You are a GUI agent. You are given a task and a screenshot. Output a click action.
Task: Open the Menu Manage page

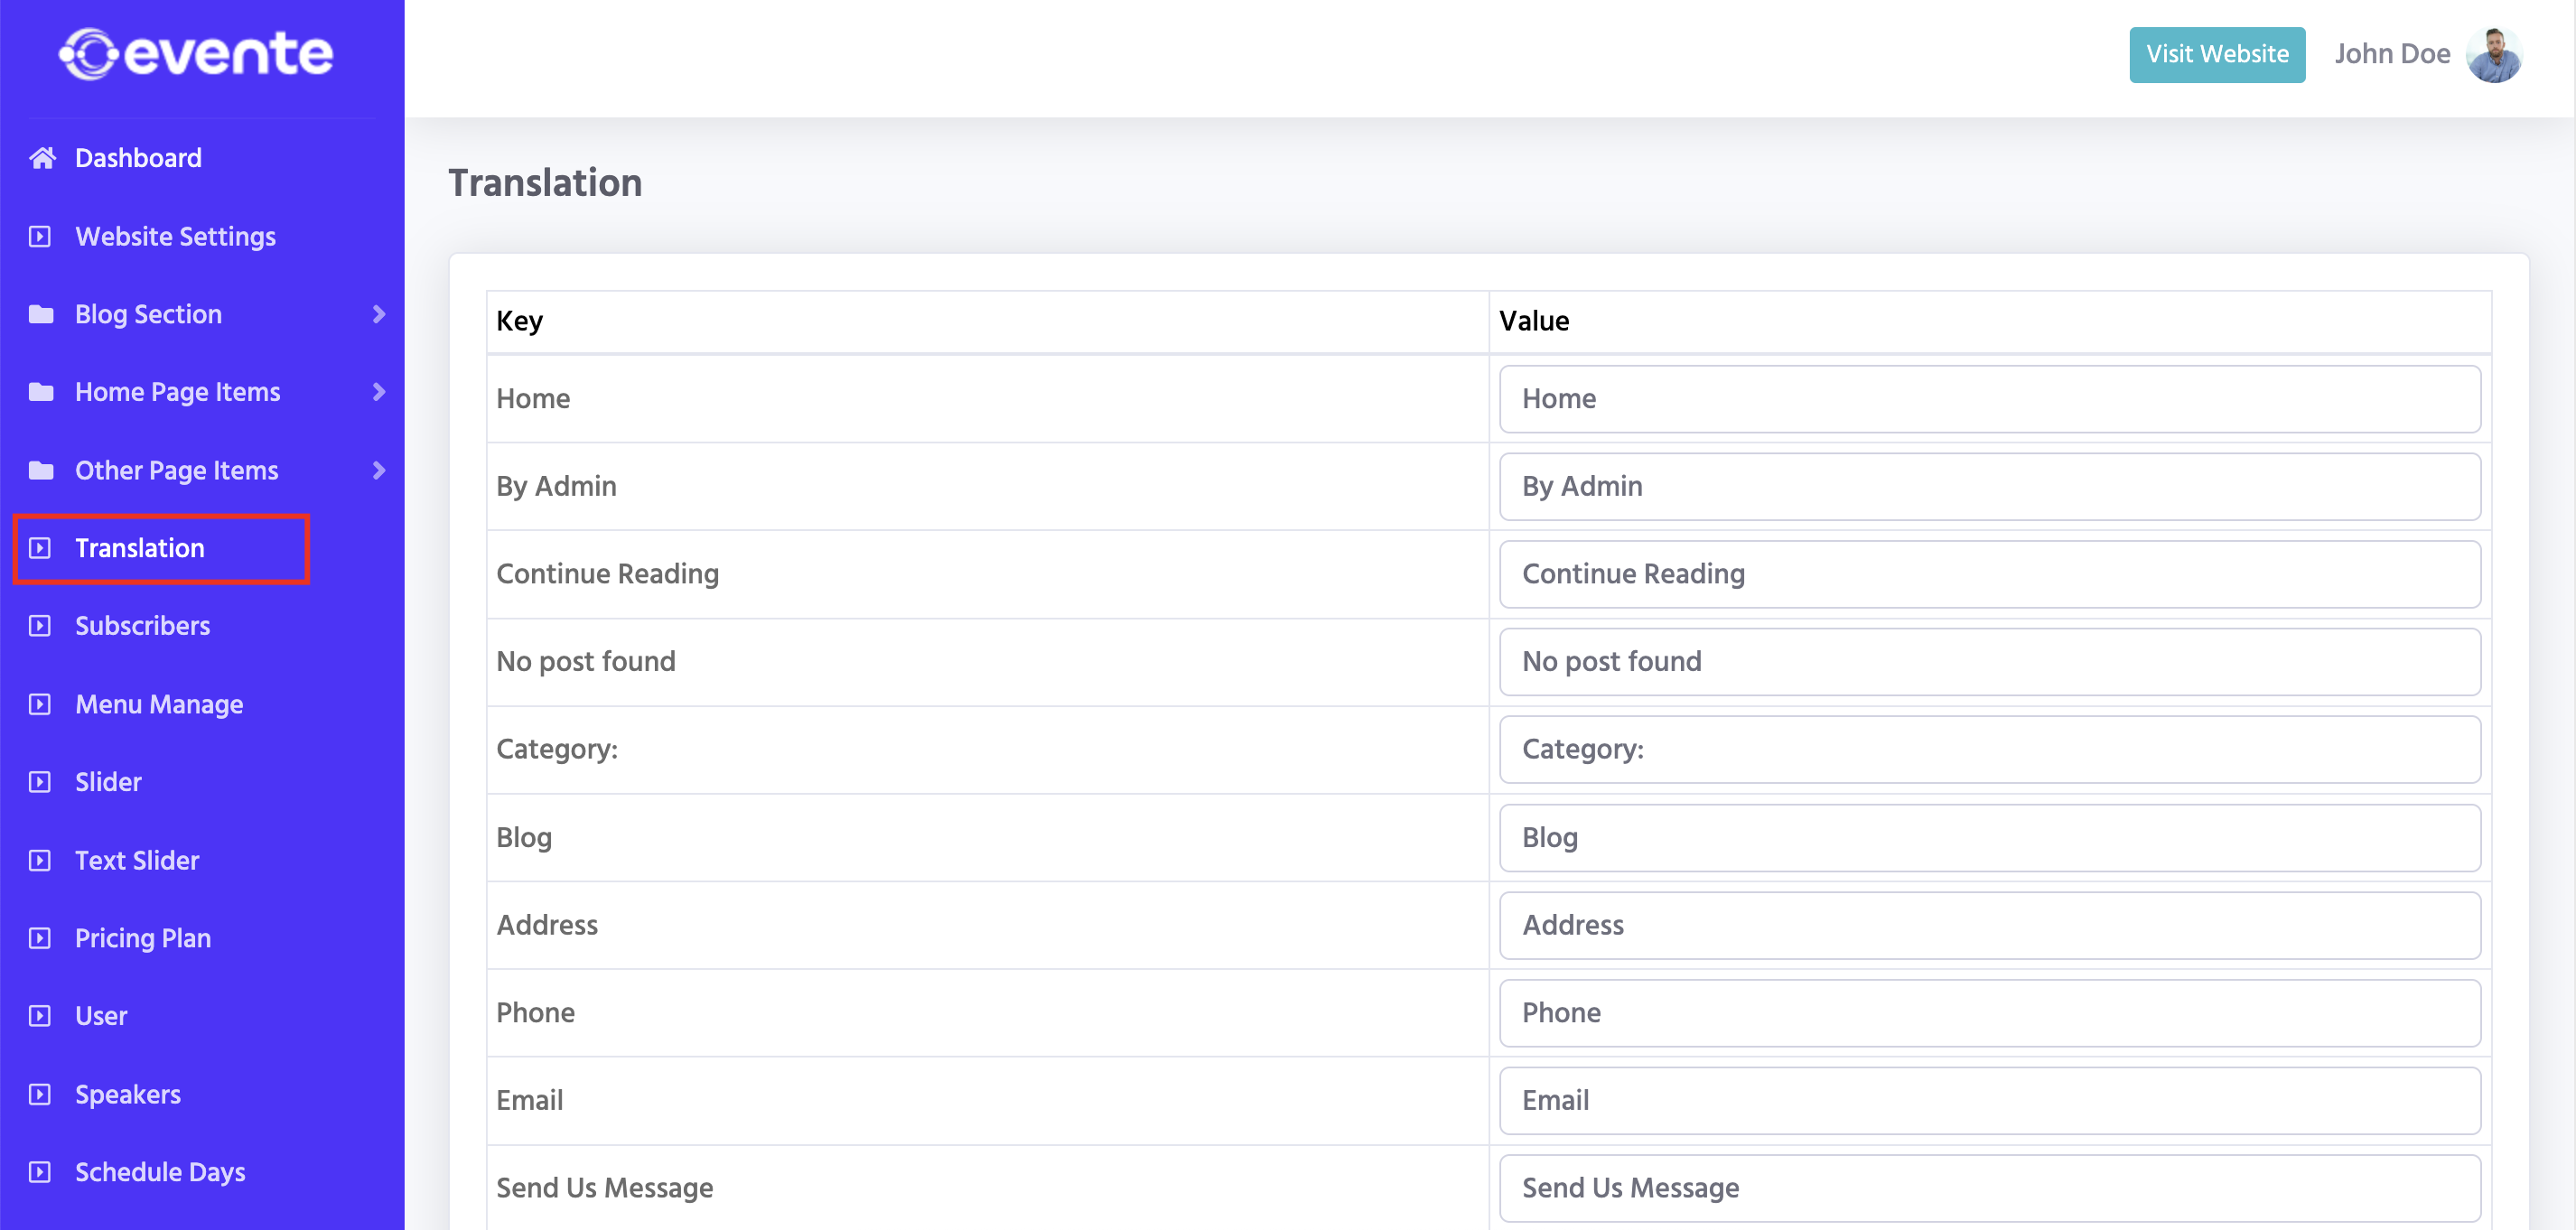(159, 704)
